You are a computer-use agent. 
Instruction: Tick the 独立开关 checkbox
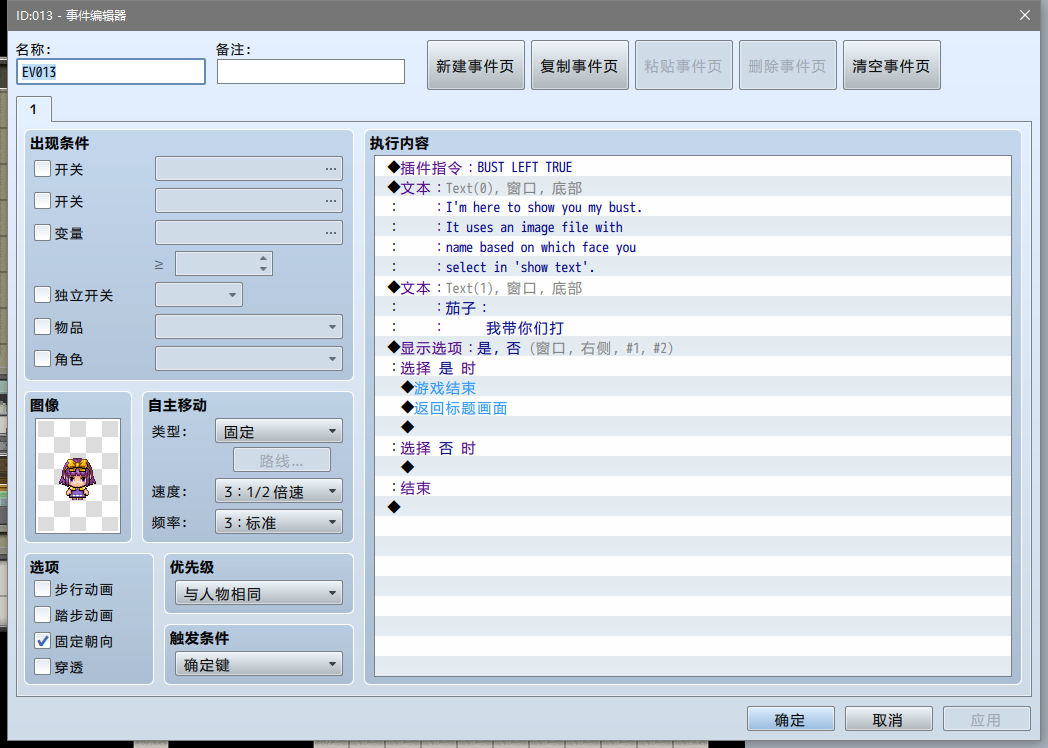[42, 295]
